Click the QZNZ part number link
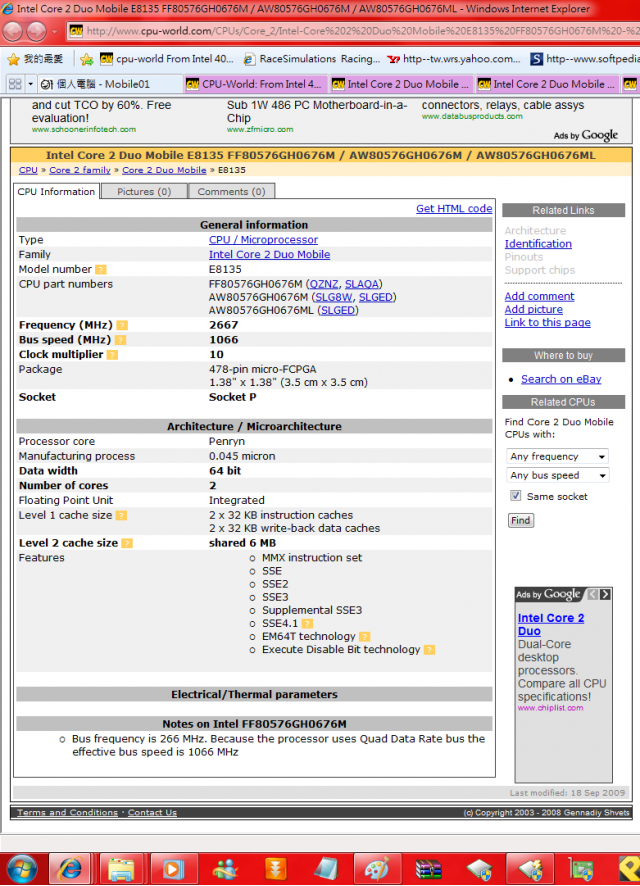Image resolution: width=640 pixels, height=886 pixels. [324, 284]
